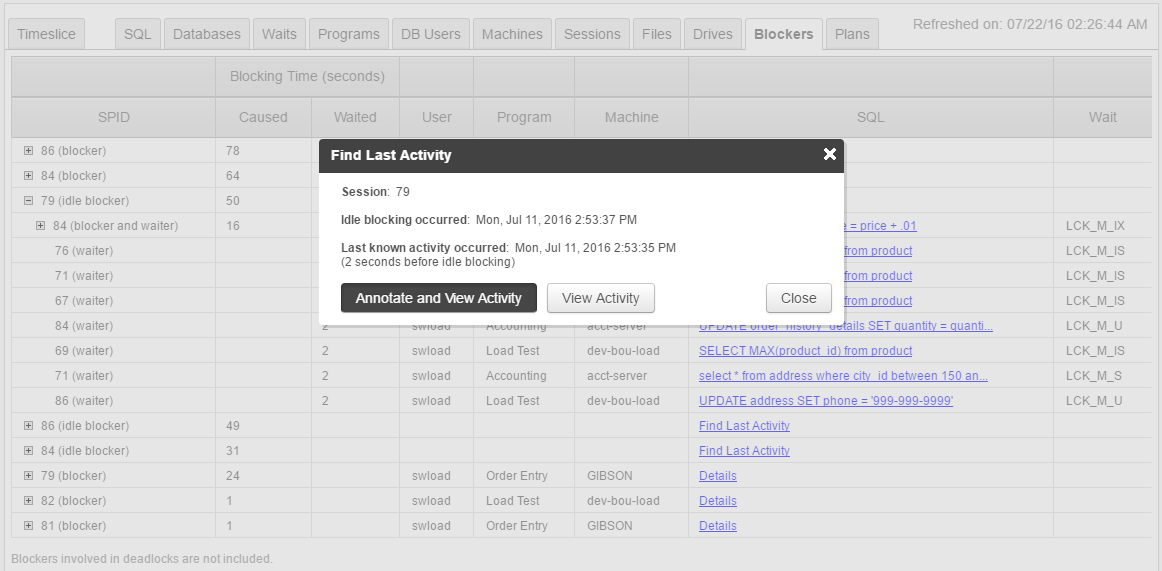
Task: Expand the 84 (blocker) row
Action: coord(28,176)
